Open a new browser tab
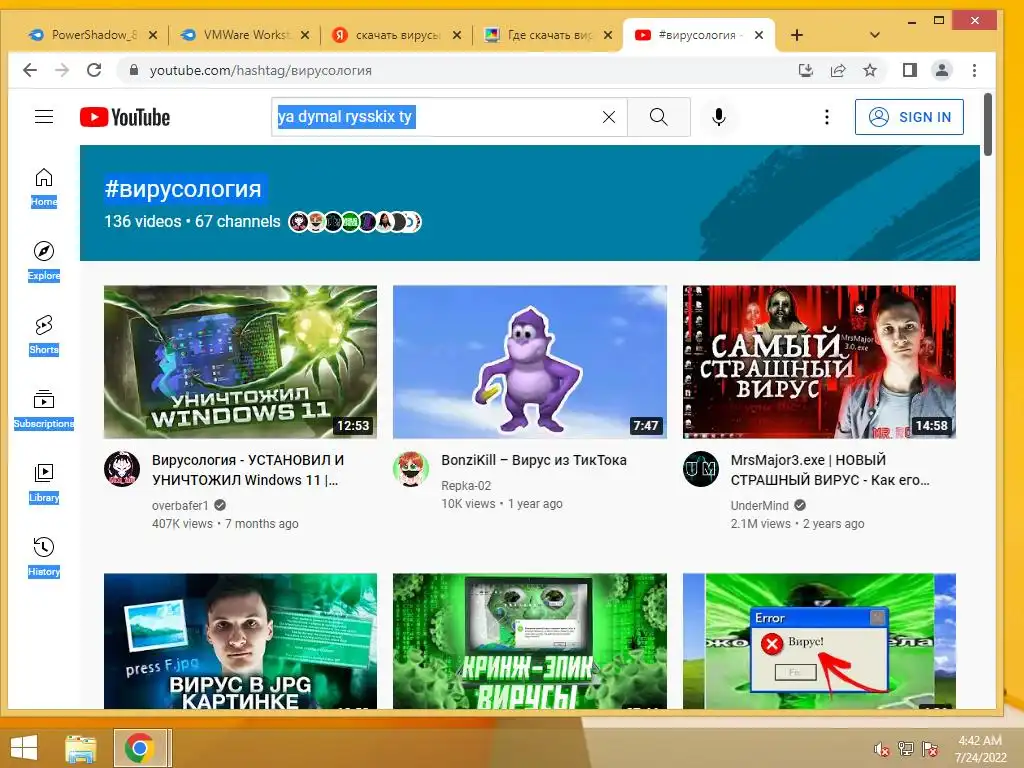Viewport: 1024px width, 768px height. pos(797,35)
